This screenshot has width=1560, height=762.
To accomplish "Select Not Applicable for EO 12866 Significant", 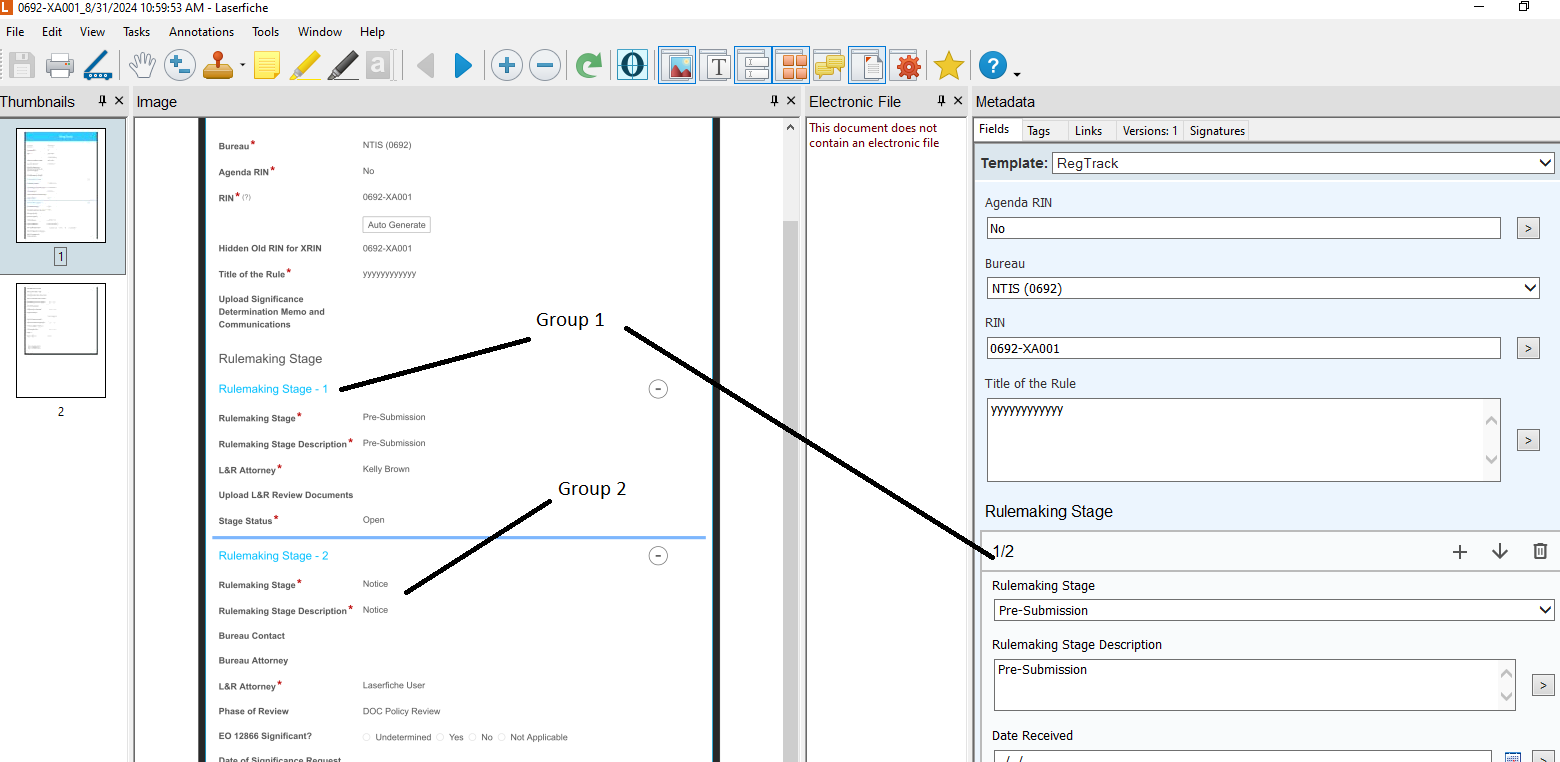I will [502, 737].
